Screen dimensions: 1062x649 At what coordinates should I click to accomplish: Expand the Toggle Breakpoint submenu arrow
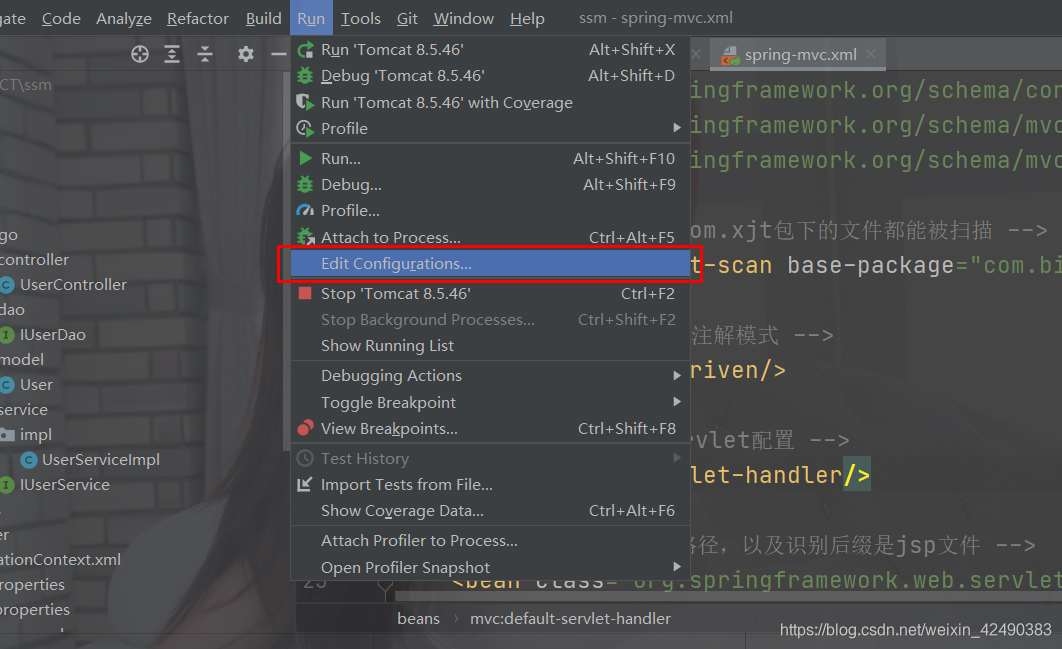pos(677,401)
